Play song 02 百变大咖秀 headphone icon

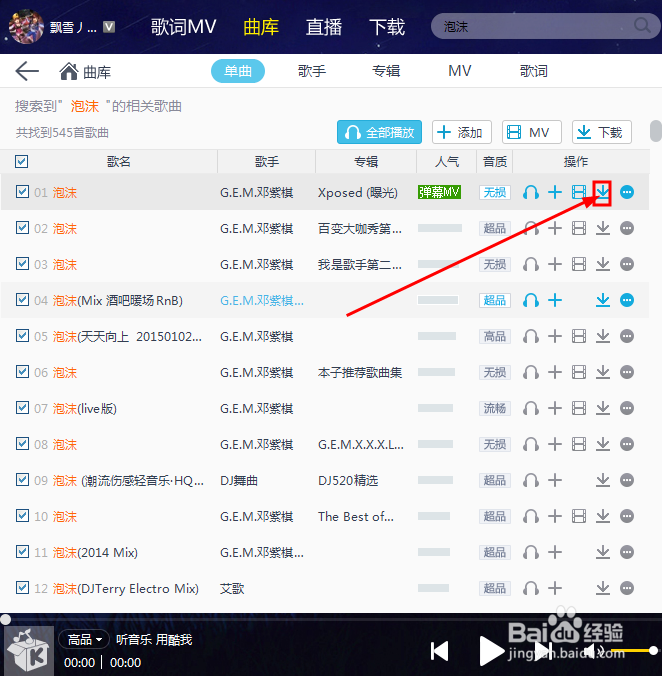(x=531, y=228)
